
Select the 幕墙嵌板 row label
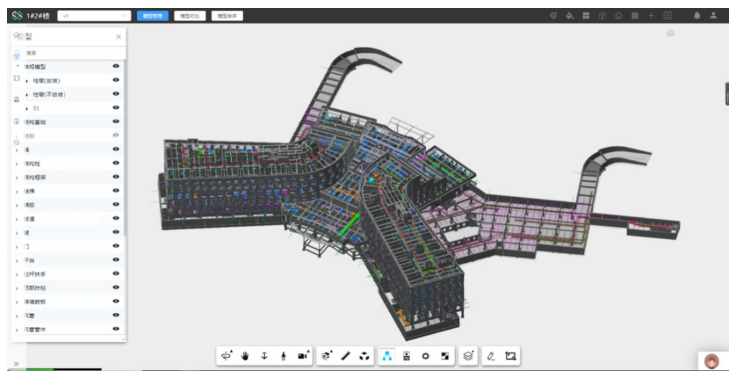tap(35, 302)
